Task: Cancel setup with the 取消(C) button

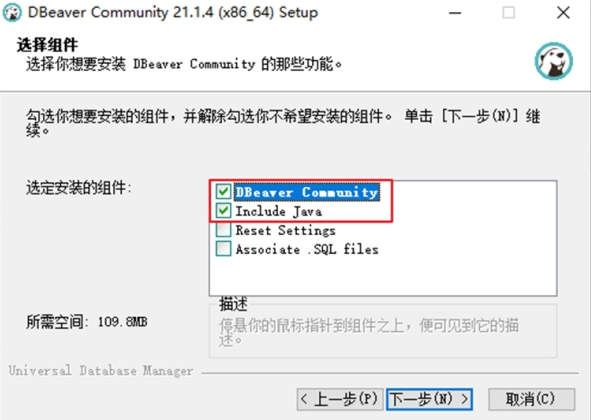Action: click(x=531, y=399)
